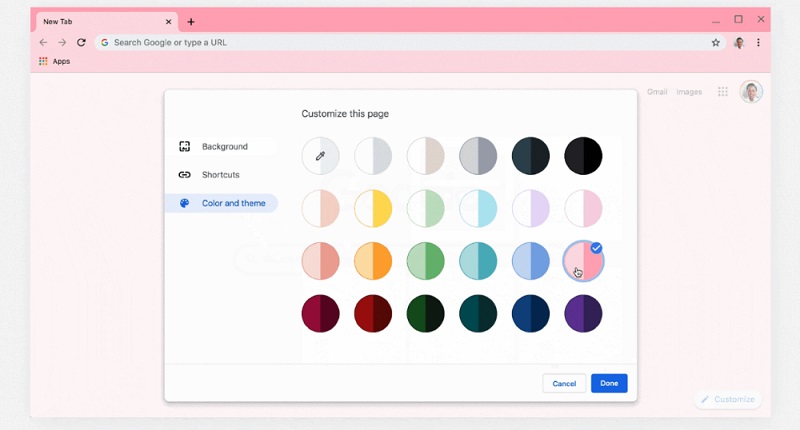Close the New Tab tab

pos(168,22)
